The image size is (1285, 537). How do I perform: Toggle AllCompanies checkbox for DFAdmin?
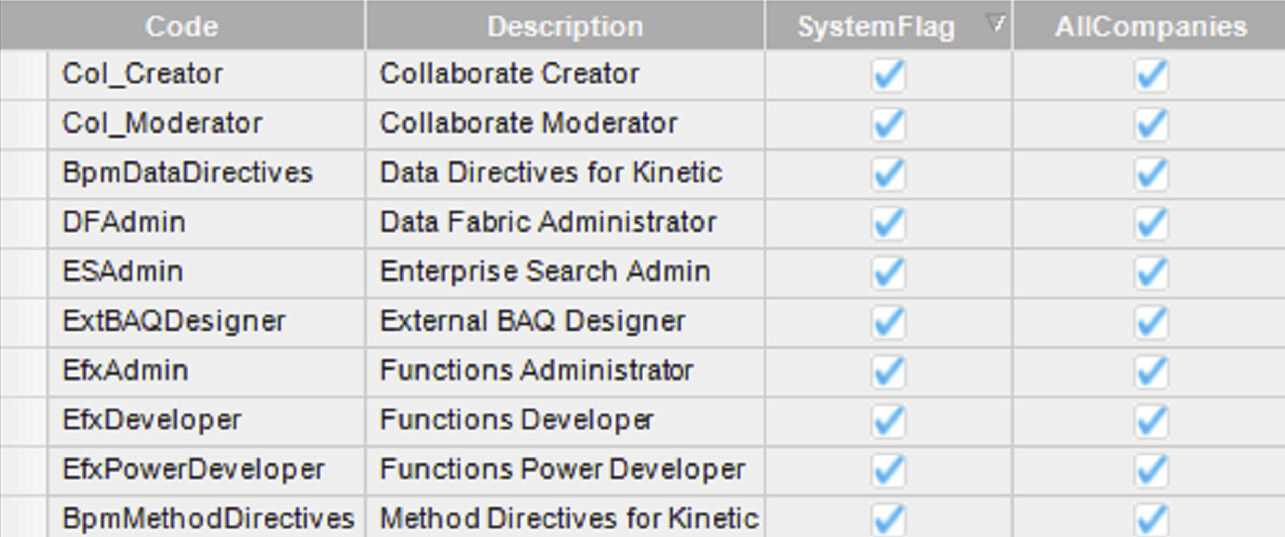click(1151, 223)
